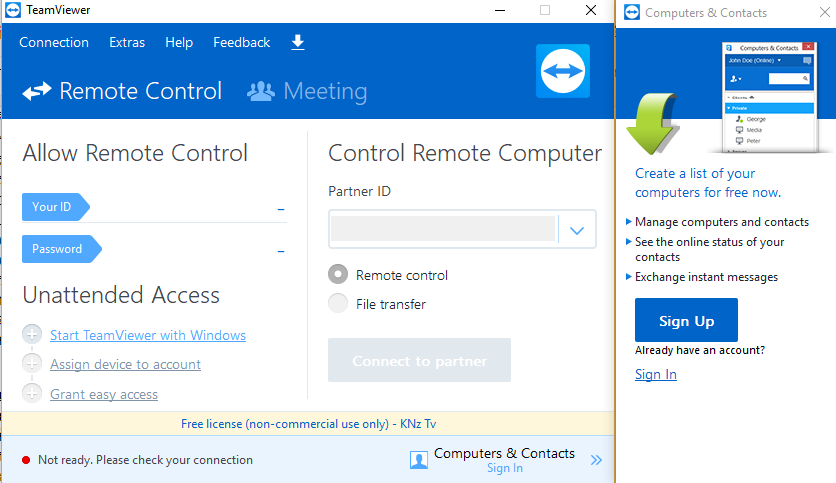Open the Connection menu
836x483 pixels.
(x=54, y=43)
